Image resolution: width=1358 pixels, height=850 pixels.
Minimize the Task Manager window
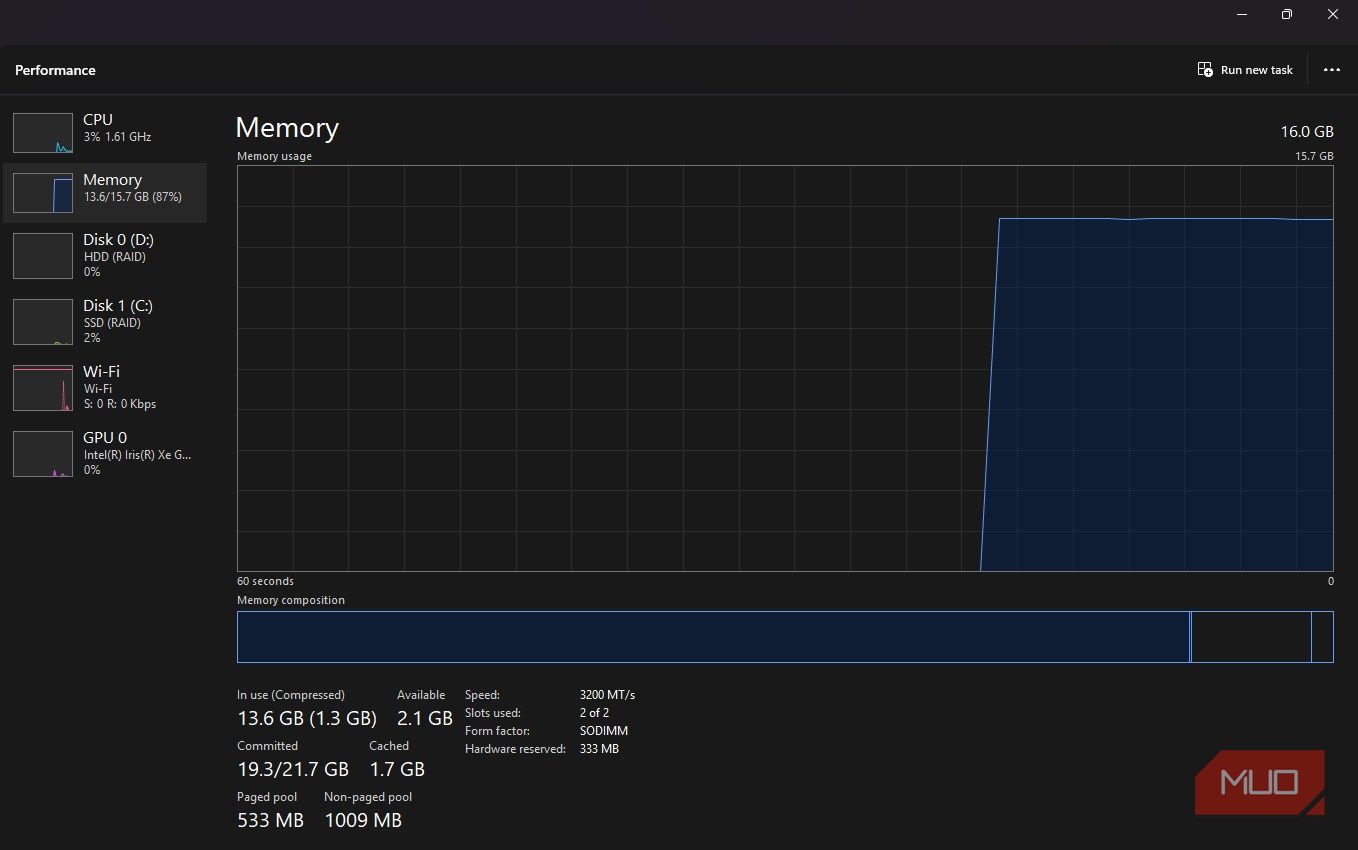point(1241,14)
